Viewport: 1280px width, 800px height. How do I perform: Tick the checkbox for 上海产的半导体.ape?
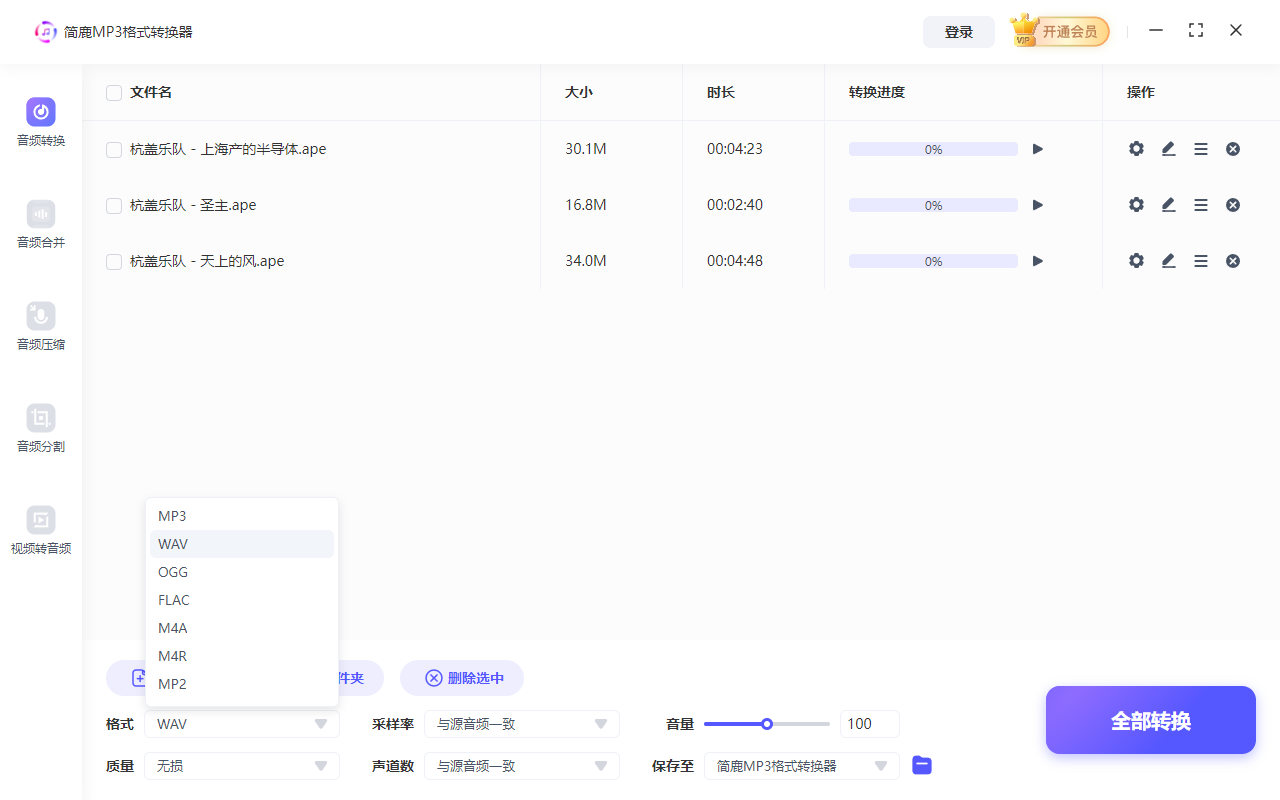click(x=113, y=148)
